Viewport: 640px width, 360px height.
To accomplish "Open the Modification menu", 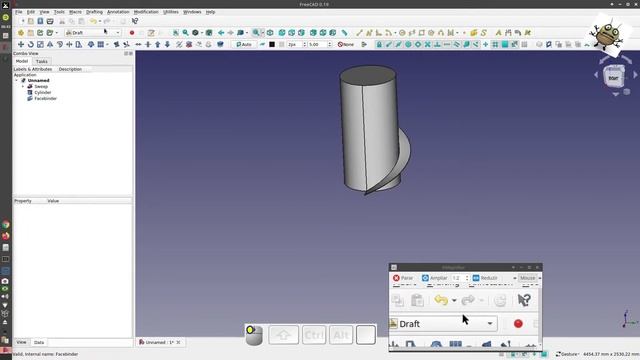I will point(146,12).
